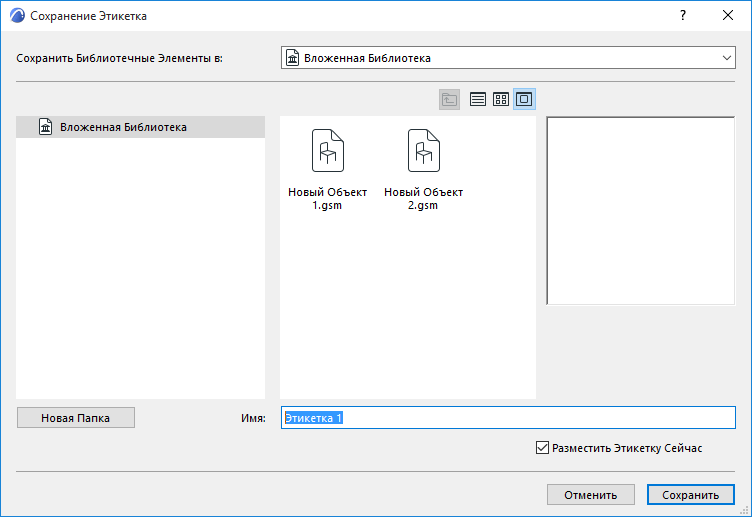
Task: Toggle Разместить Этикетку Сейчас checkbox
Action: coord(542,448)
